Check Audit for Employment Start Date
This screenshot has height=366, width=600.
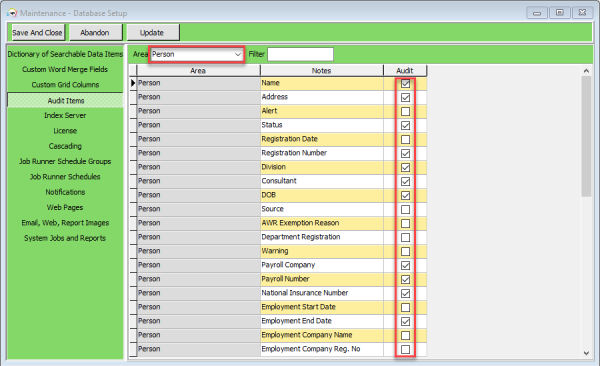click(405, 307)
